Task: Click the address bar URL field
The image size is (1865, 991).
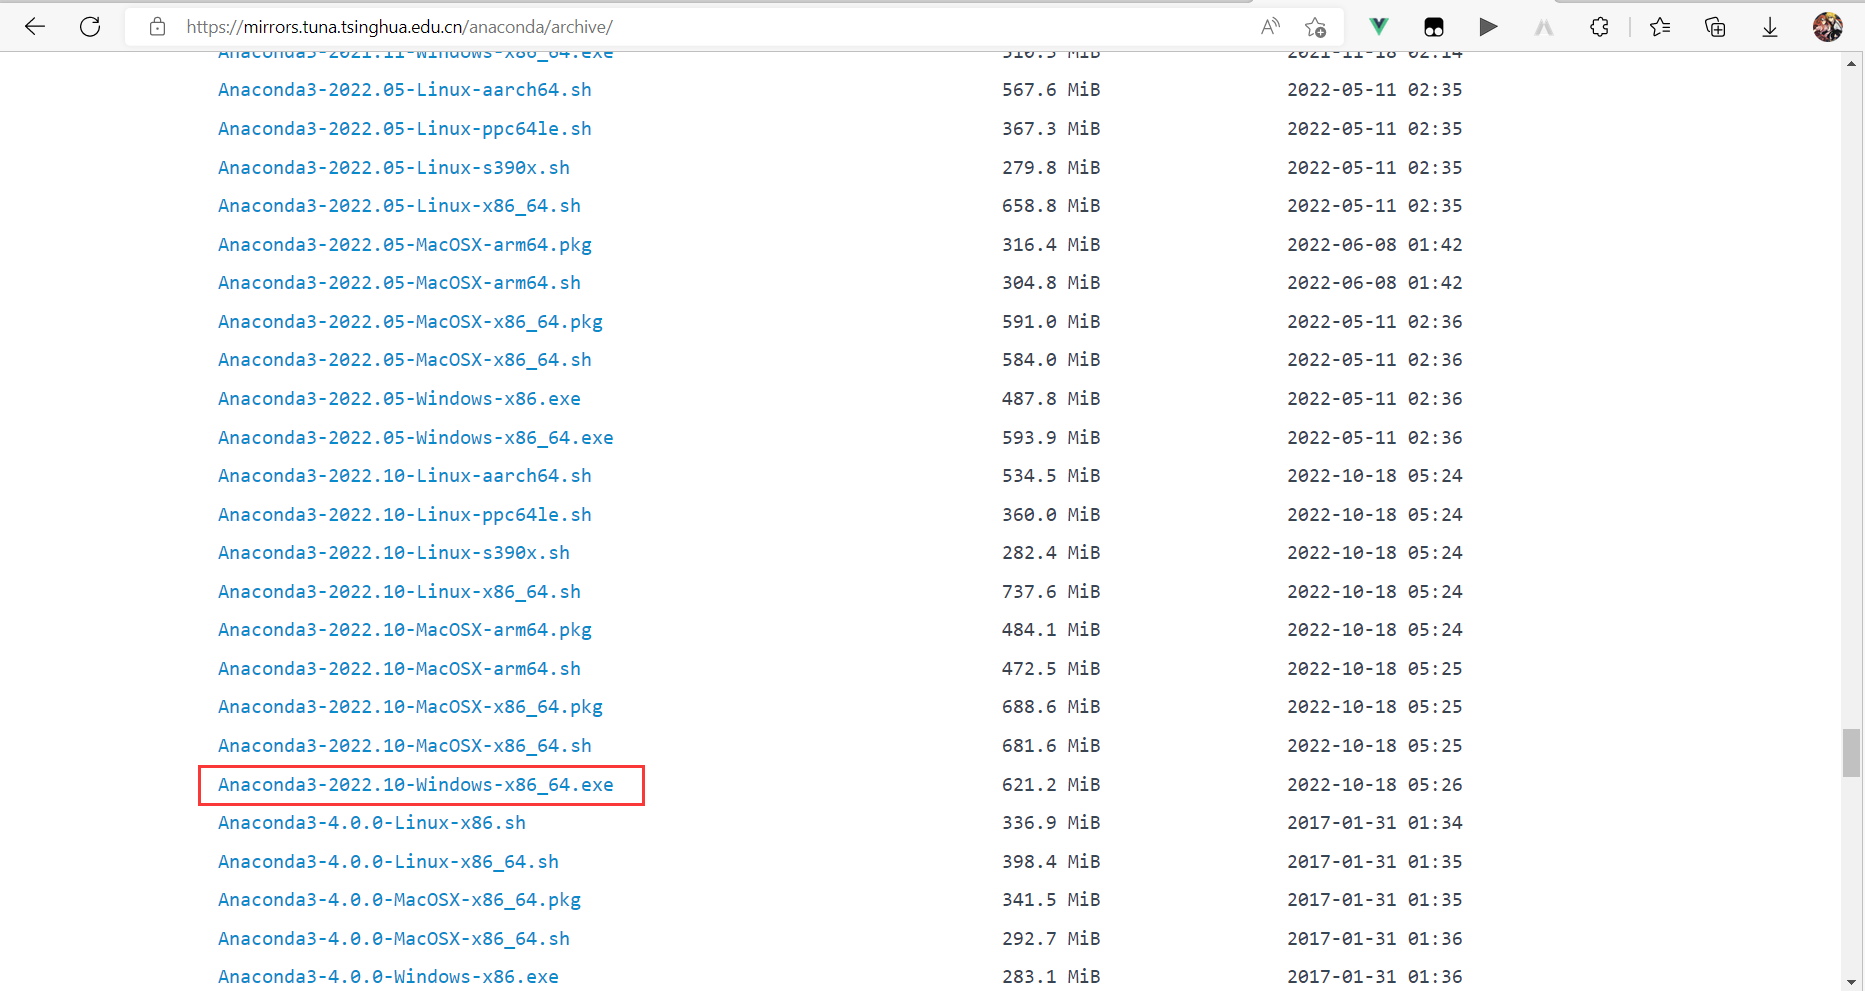Action: [x=700, y=27]
